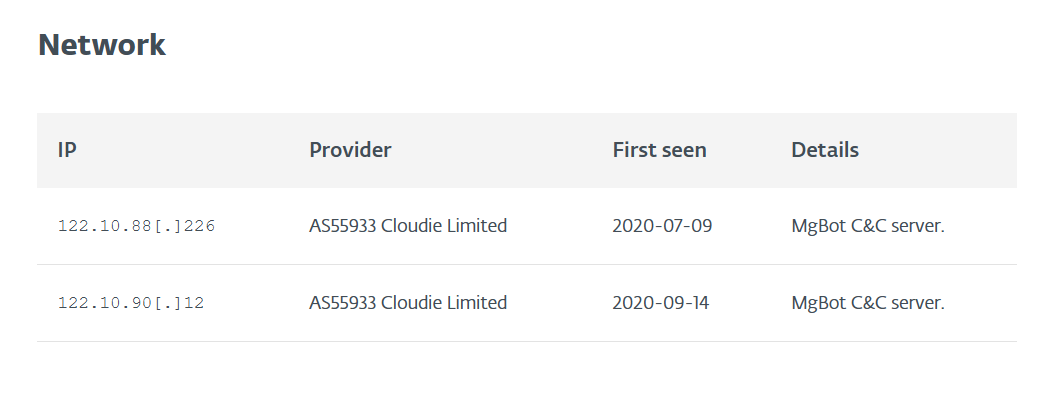Viewport: 1062px width, 406px height.
Task: Select the Provider column header
Action: (x=350, y=150)
